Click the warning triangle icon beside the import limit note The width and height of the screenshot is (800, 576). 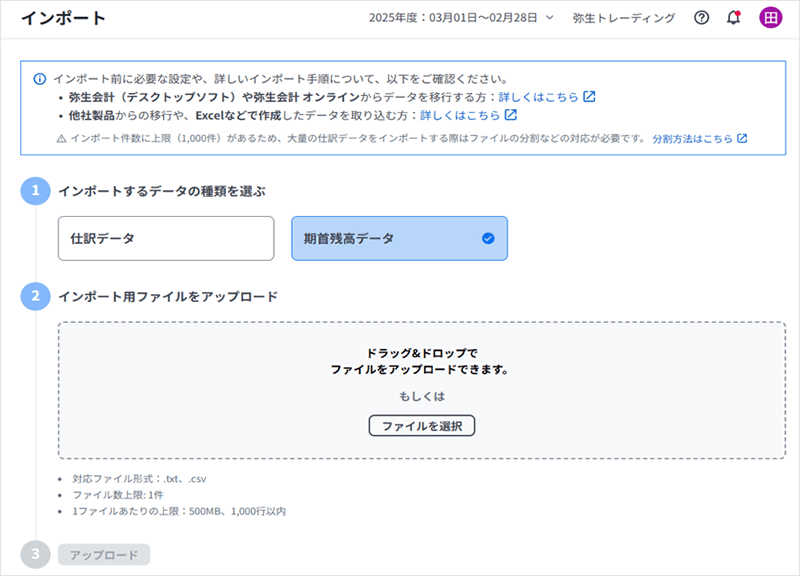point(61,139)
